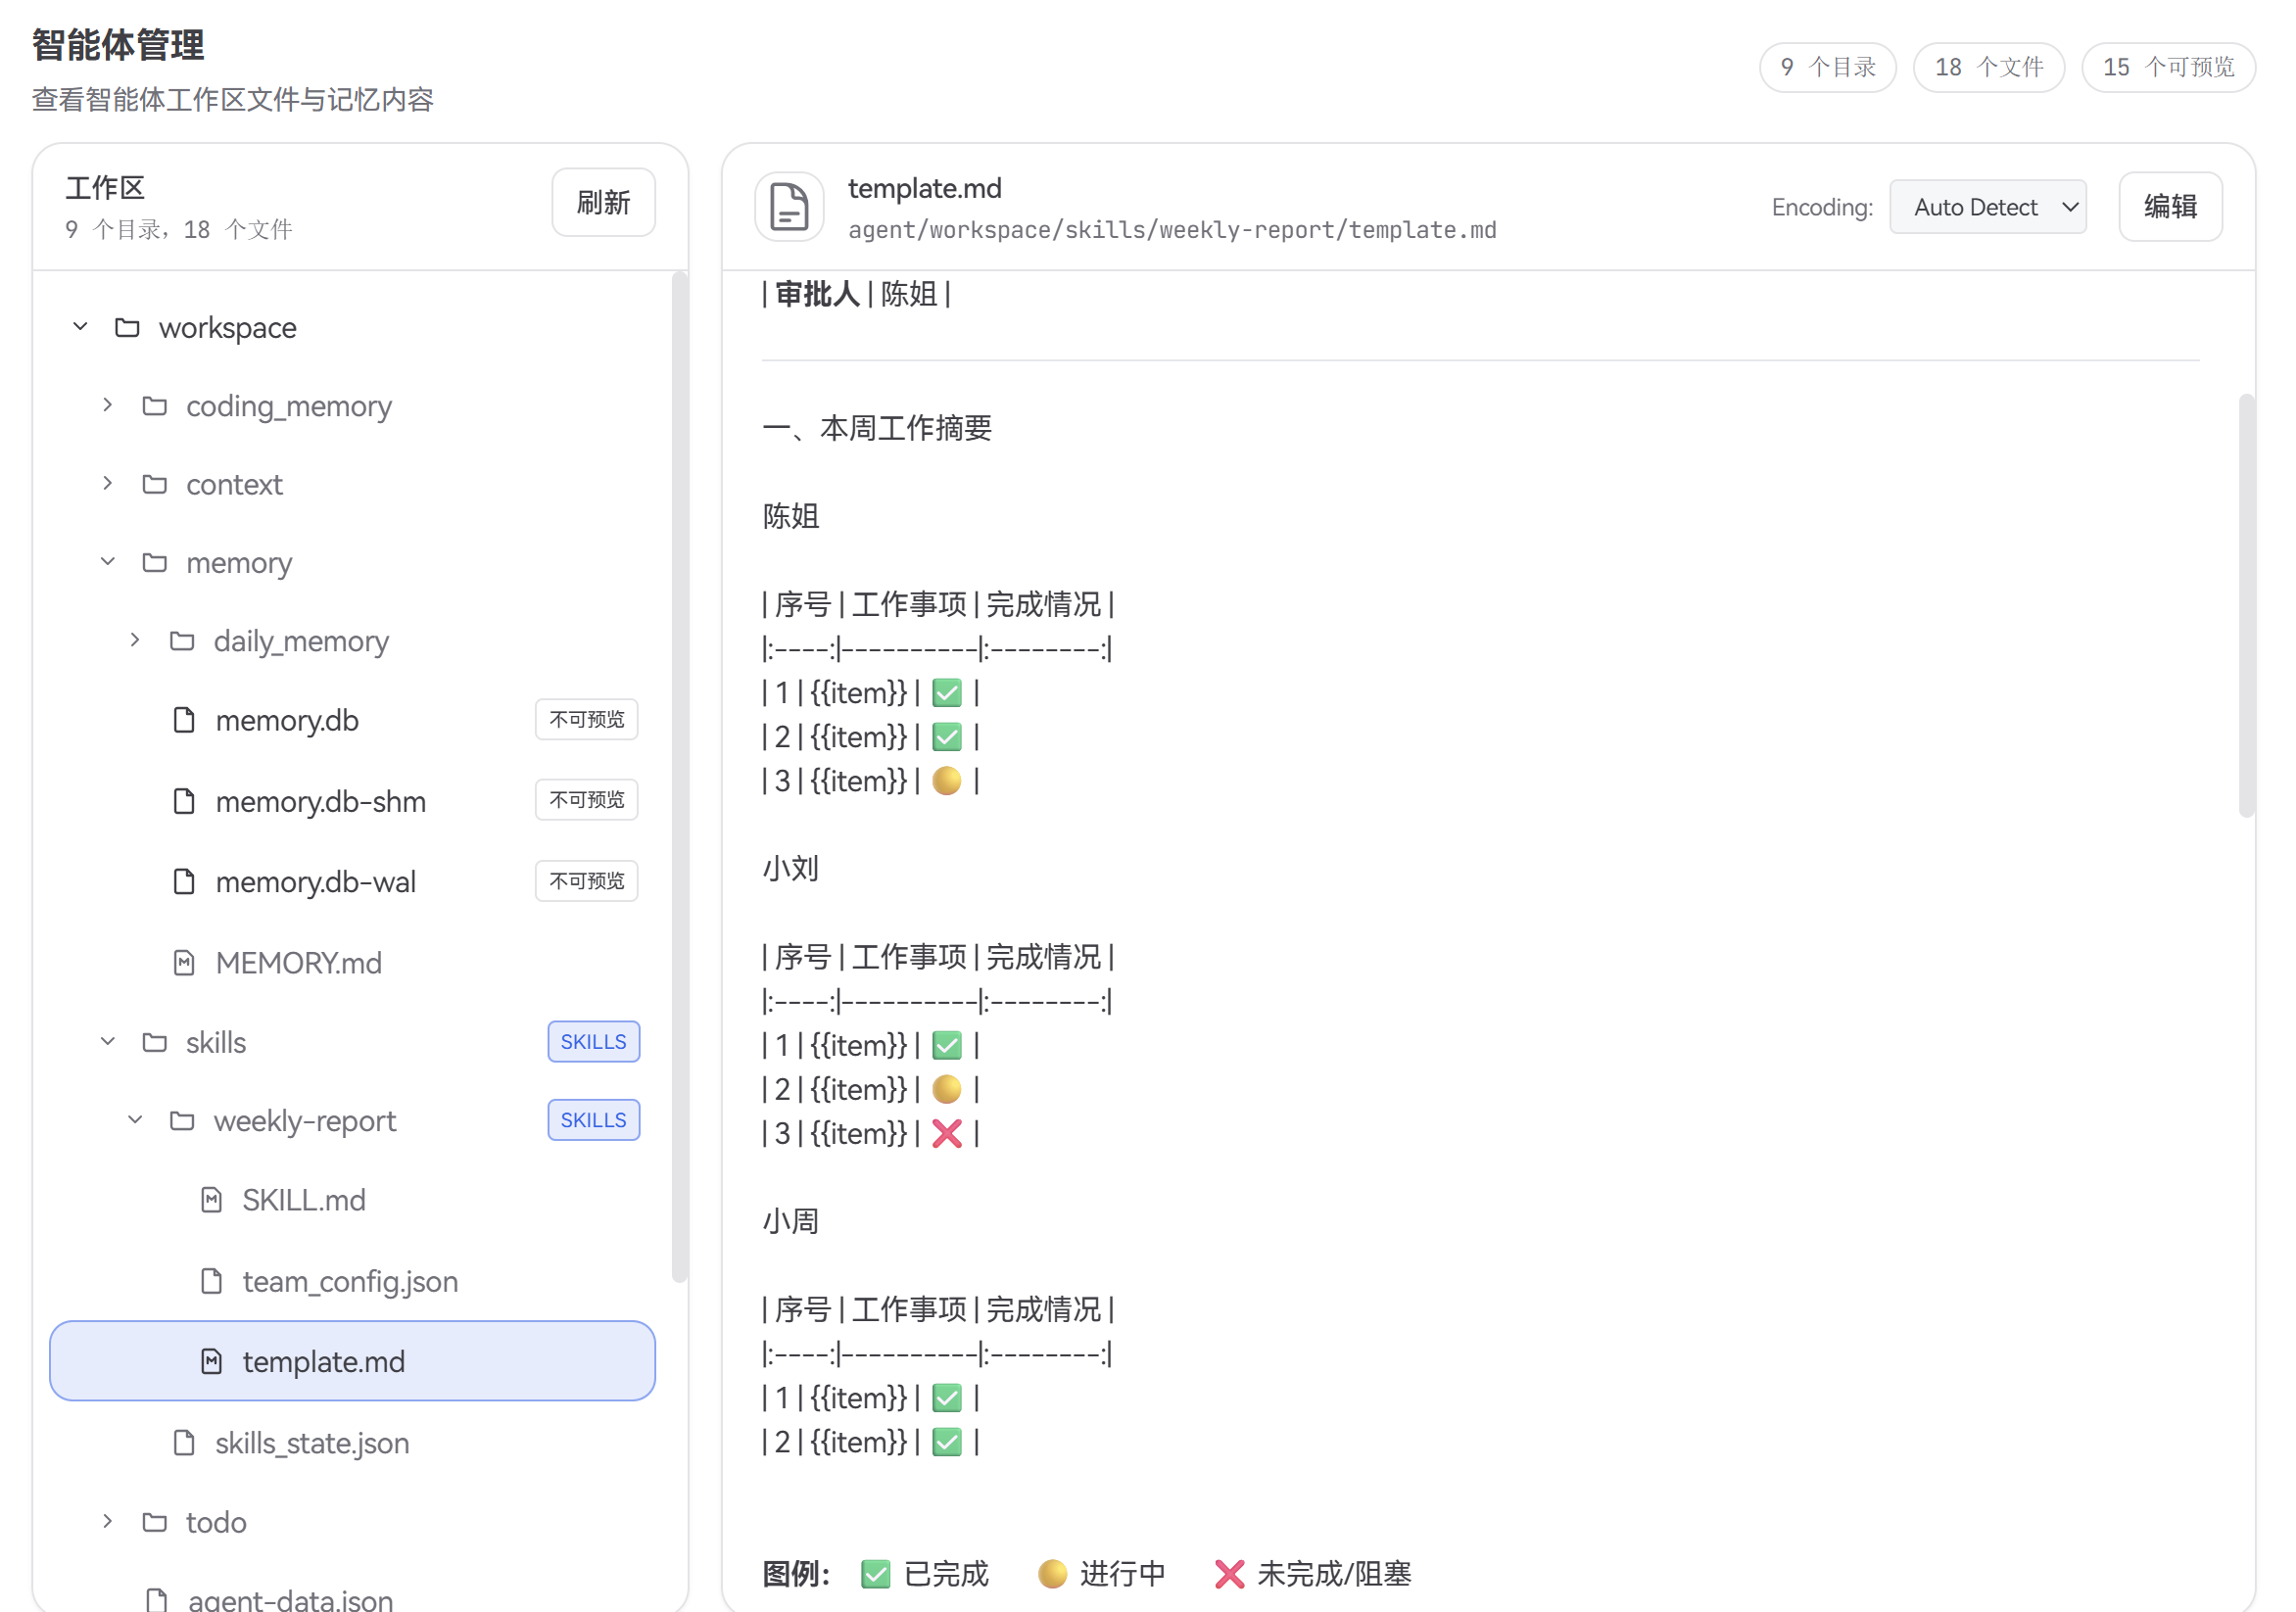This screenshot has height=1612, width=2296.
Task: Click the daily_memory folder label
Action: [x=301, y=641]
